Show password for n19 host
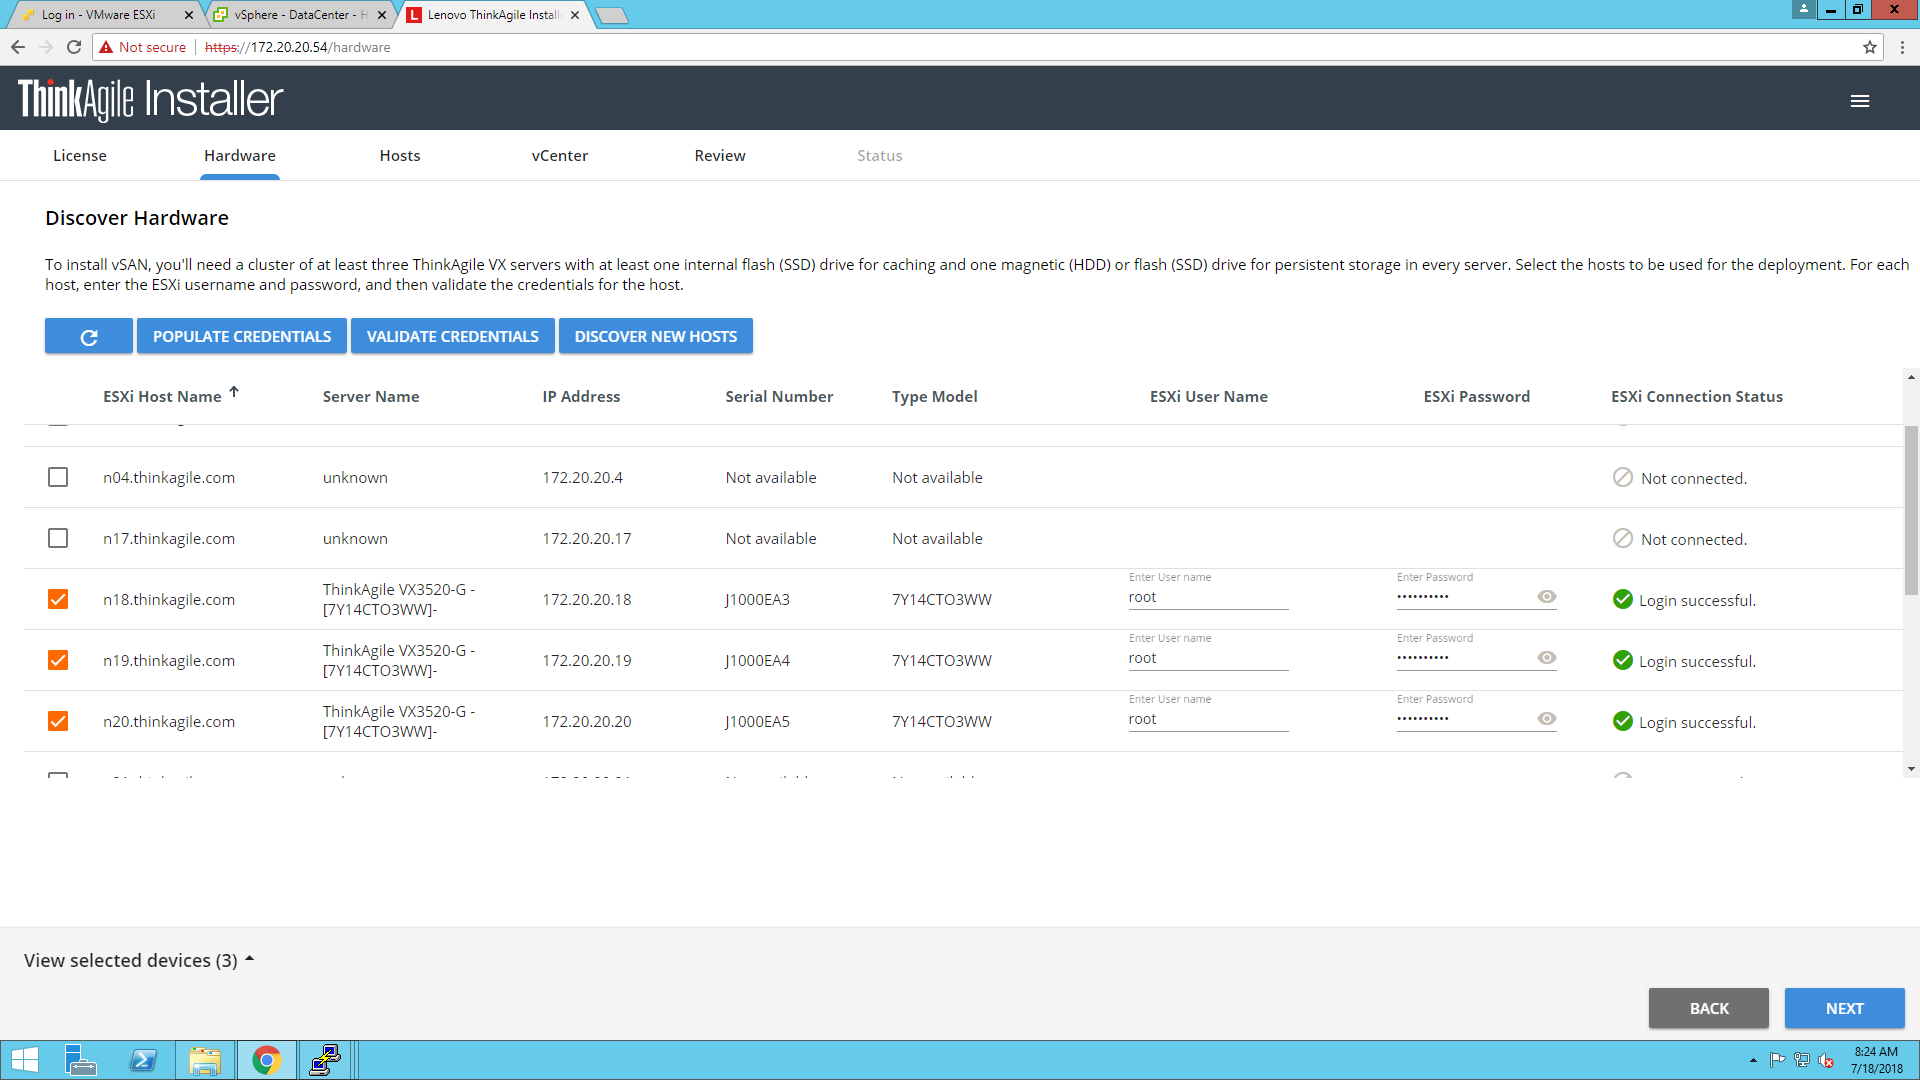The height and width of the screenshot is (1080, 1920). 1546,658
